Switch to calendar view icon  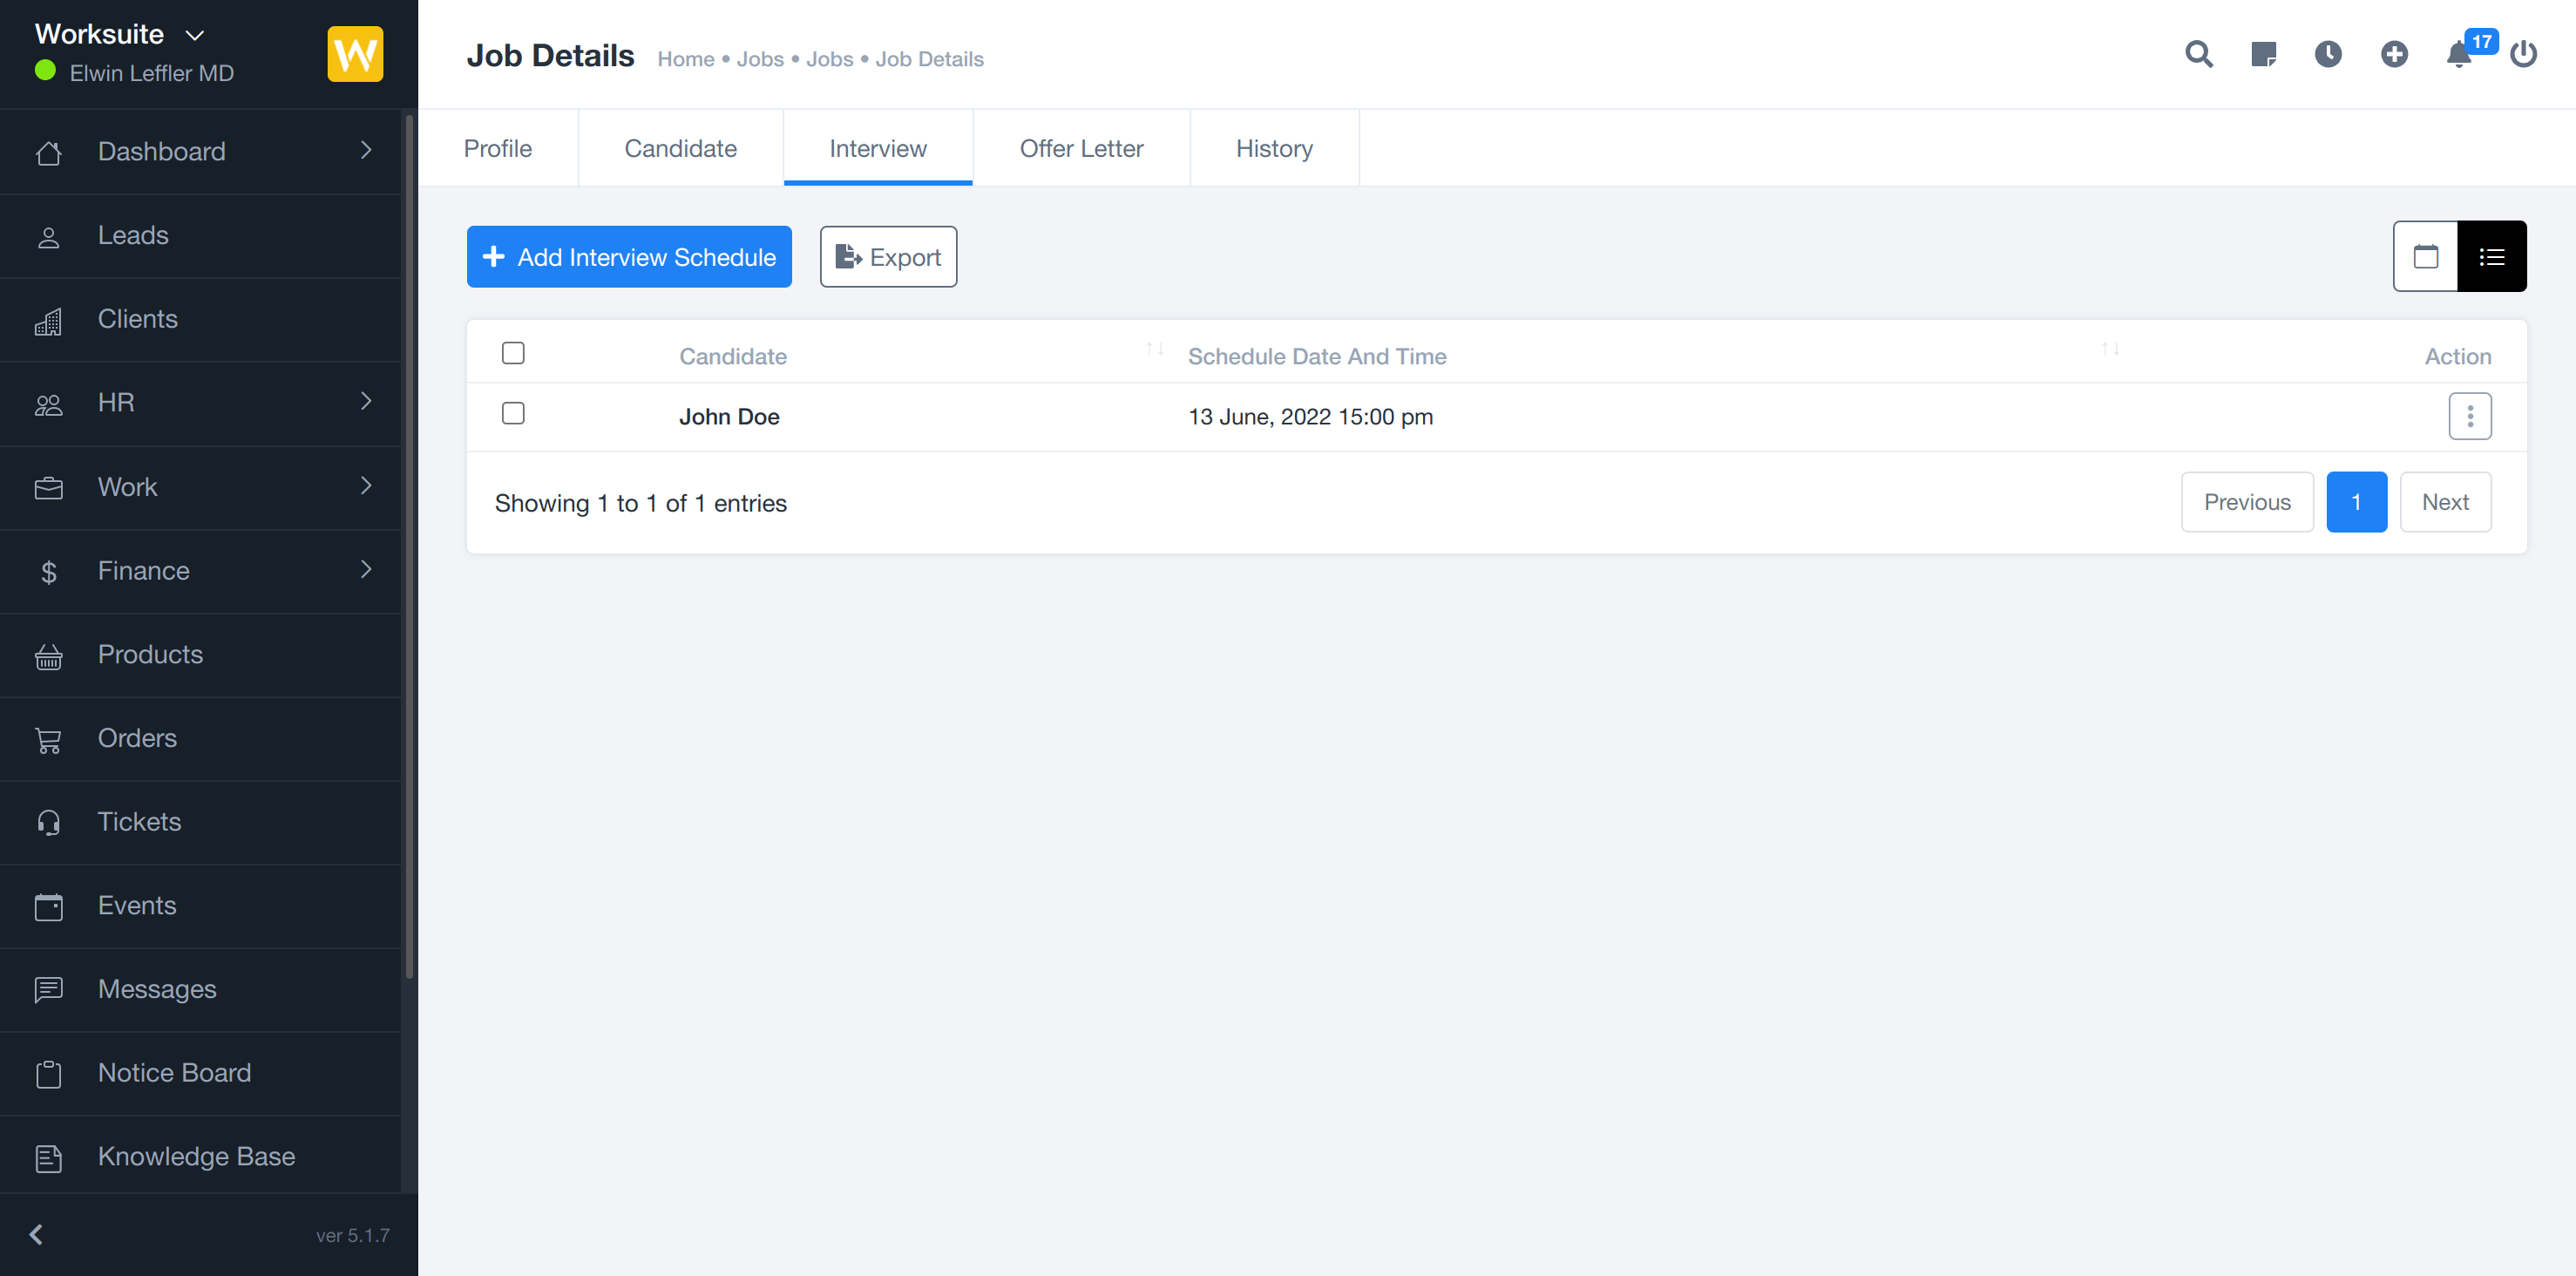tap(2425, 257)
